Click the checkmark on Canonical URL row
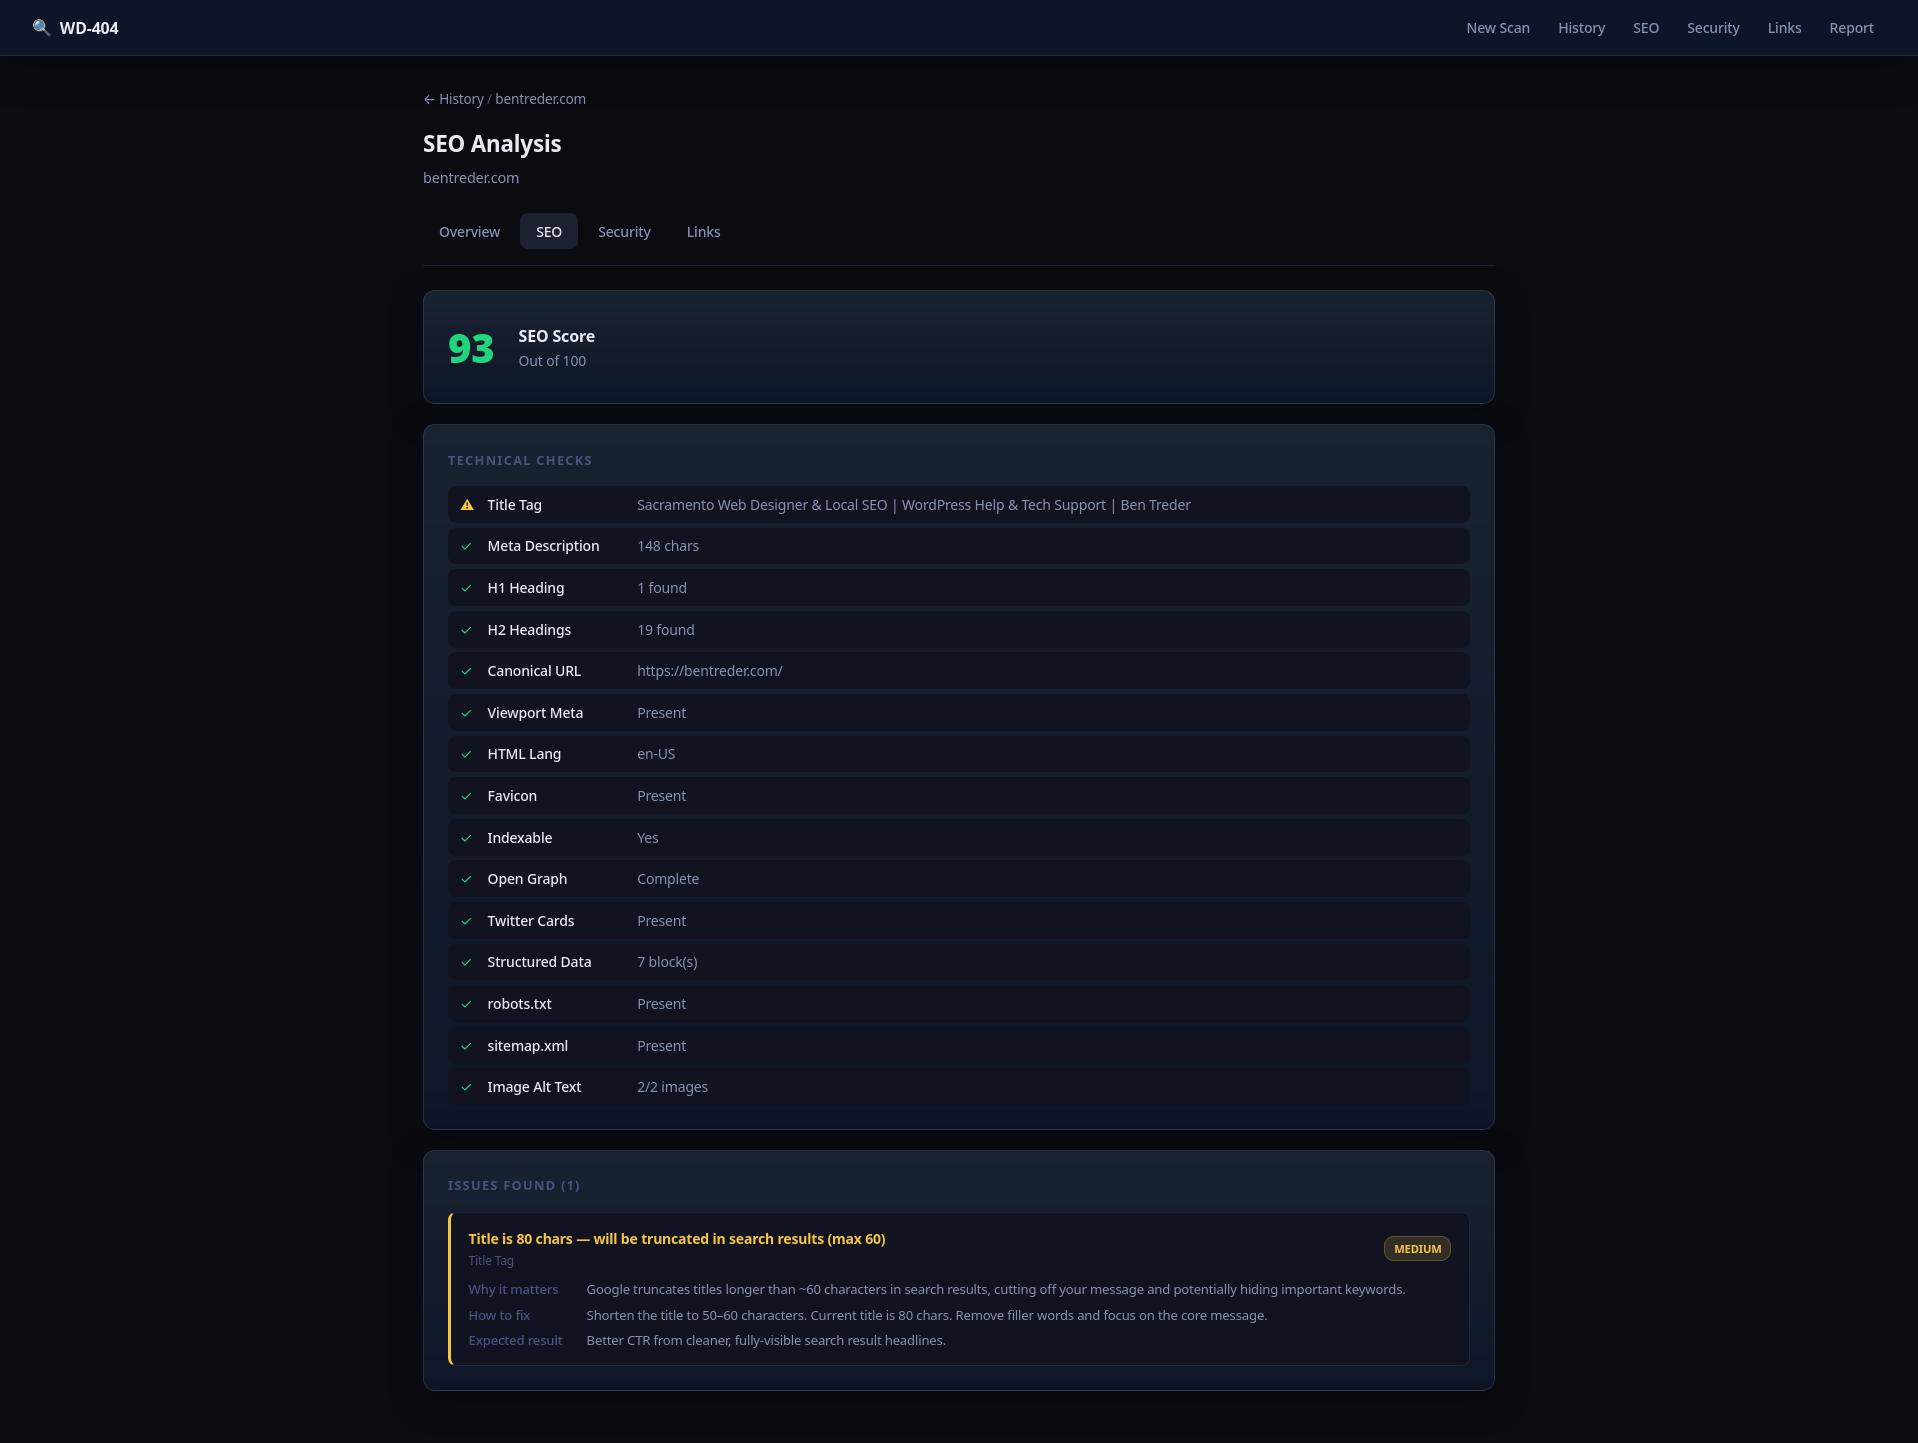 466,671
